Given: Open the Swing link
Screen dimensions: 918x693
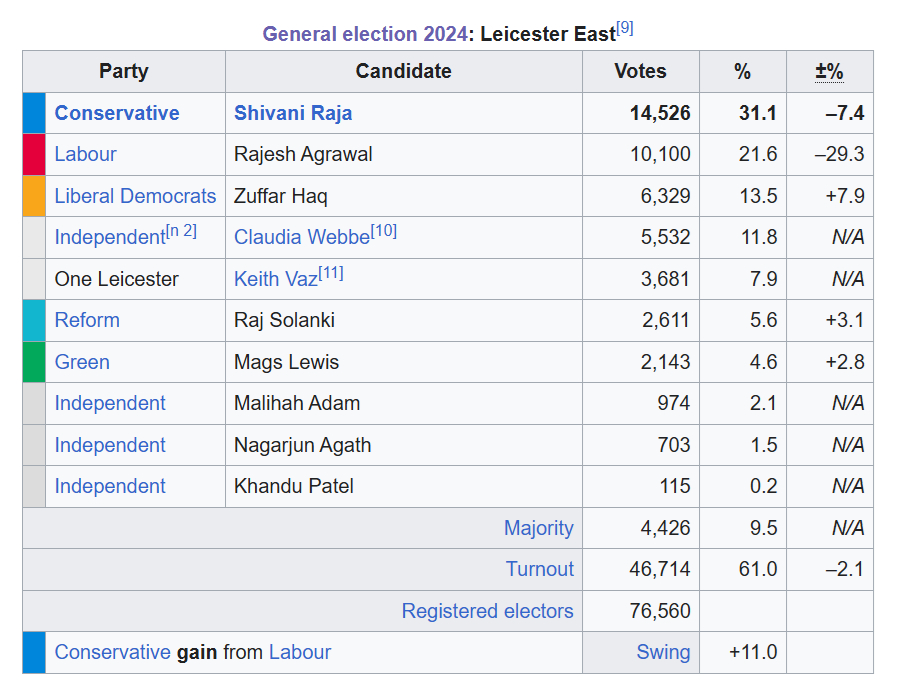Looking at the screenshot, I should pos(663,652).
